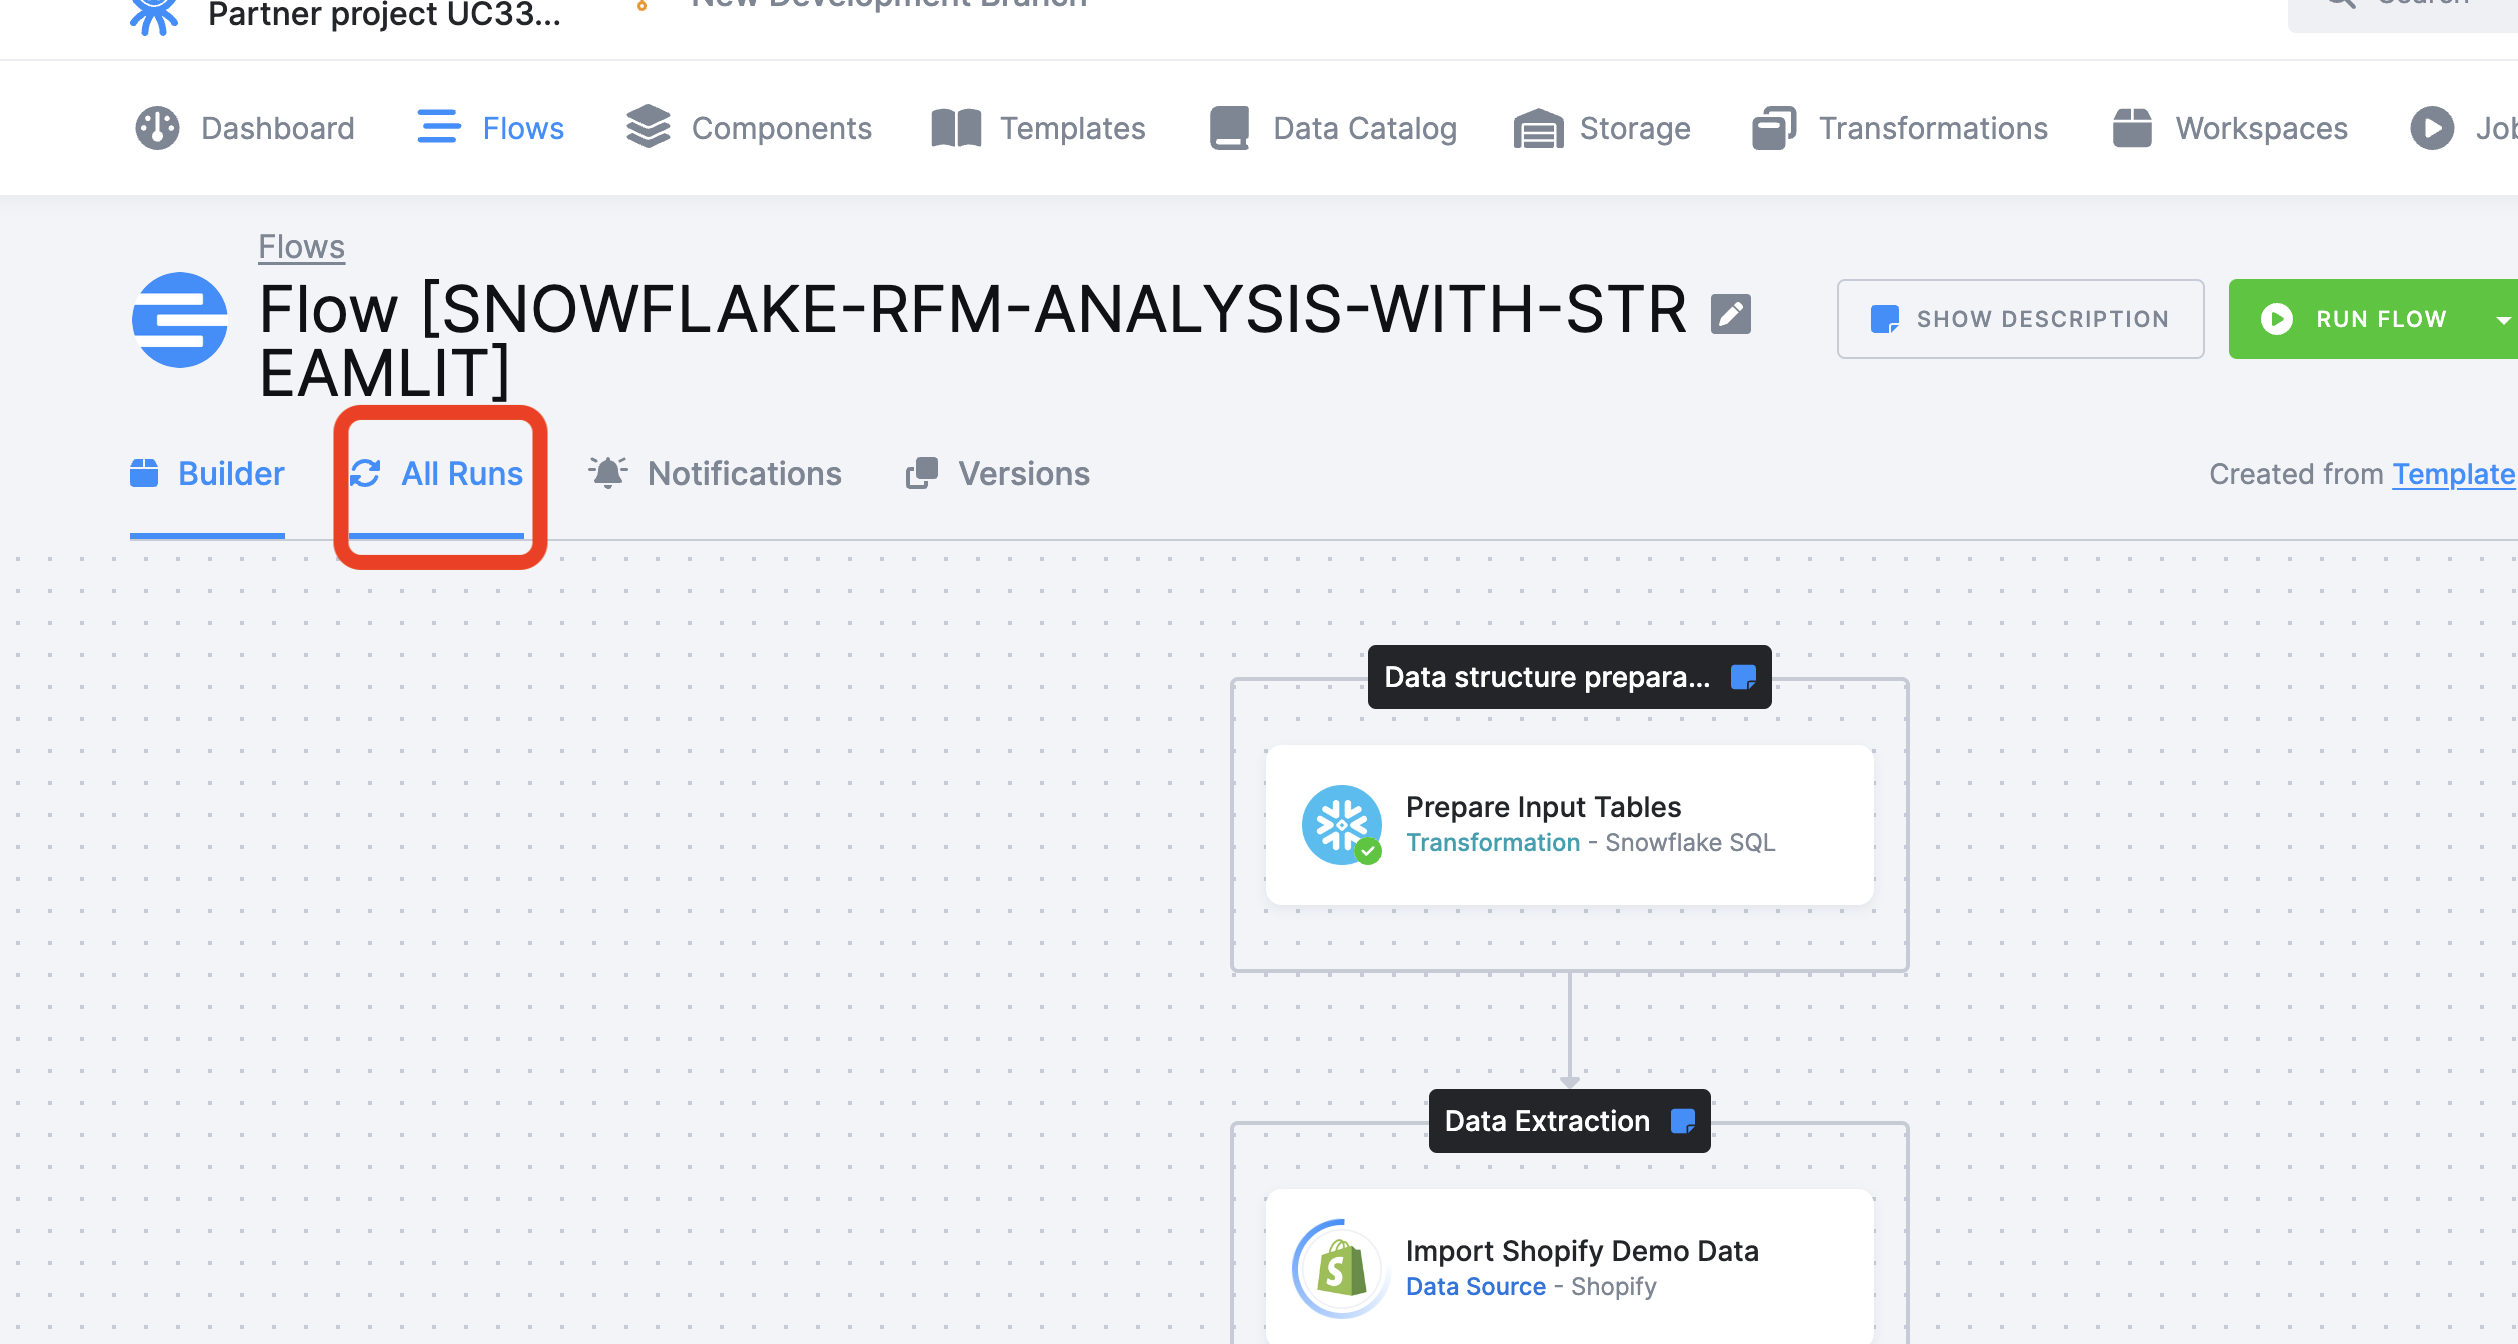
Task: Edit the flow name with pencil icon
Action: tap(1731, 314)
